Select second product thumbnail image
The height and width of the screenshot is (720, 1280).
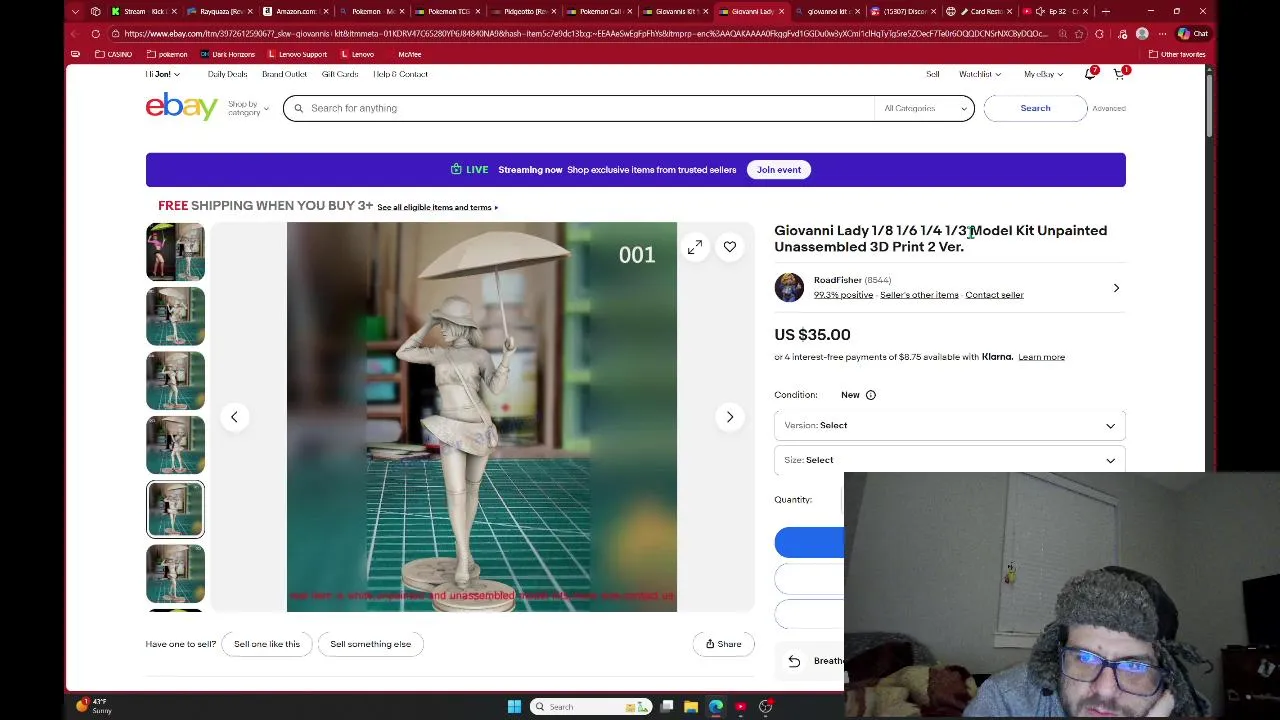pos(176,316)
